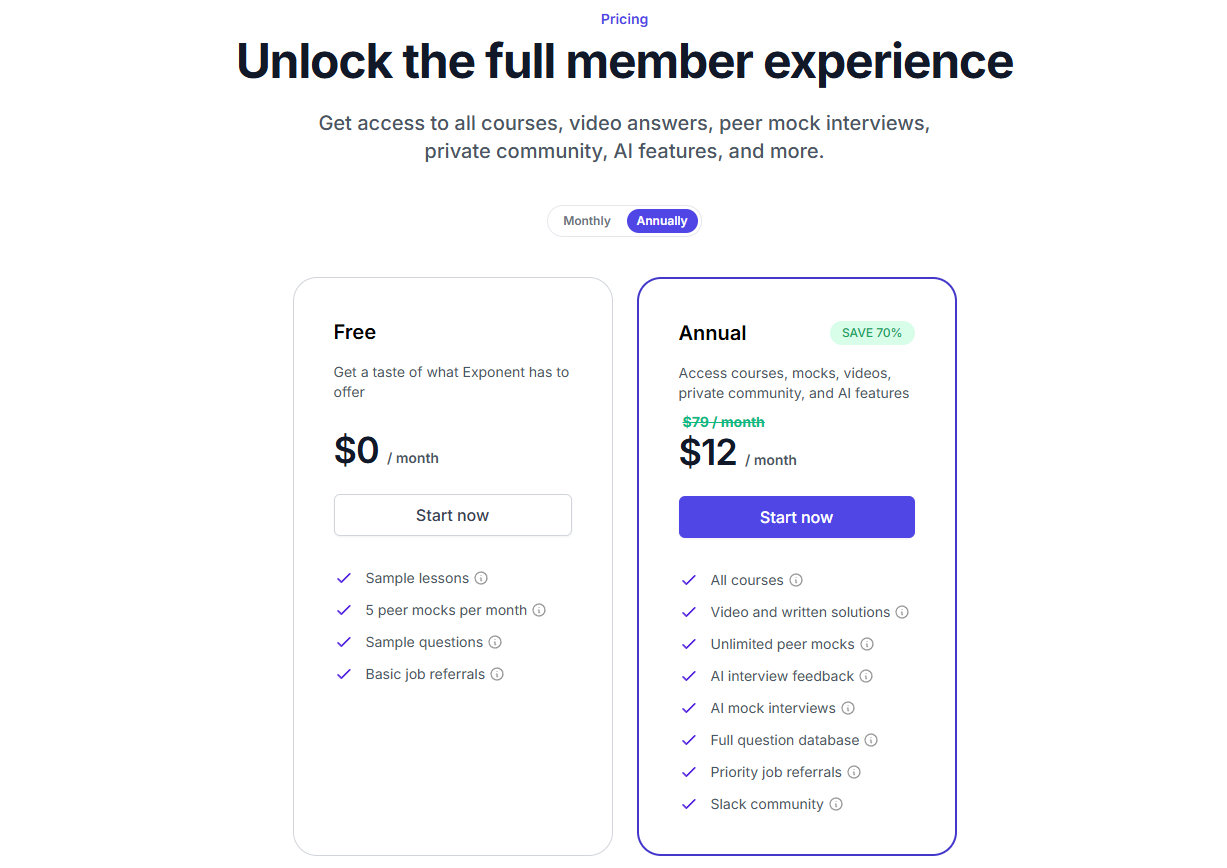Open info icon next to Sample lessons
1227x868 pixels.
(x=481, y=578)
